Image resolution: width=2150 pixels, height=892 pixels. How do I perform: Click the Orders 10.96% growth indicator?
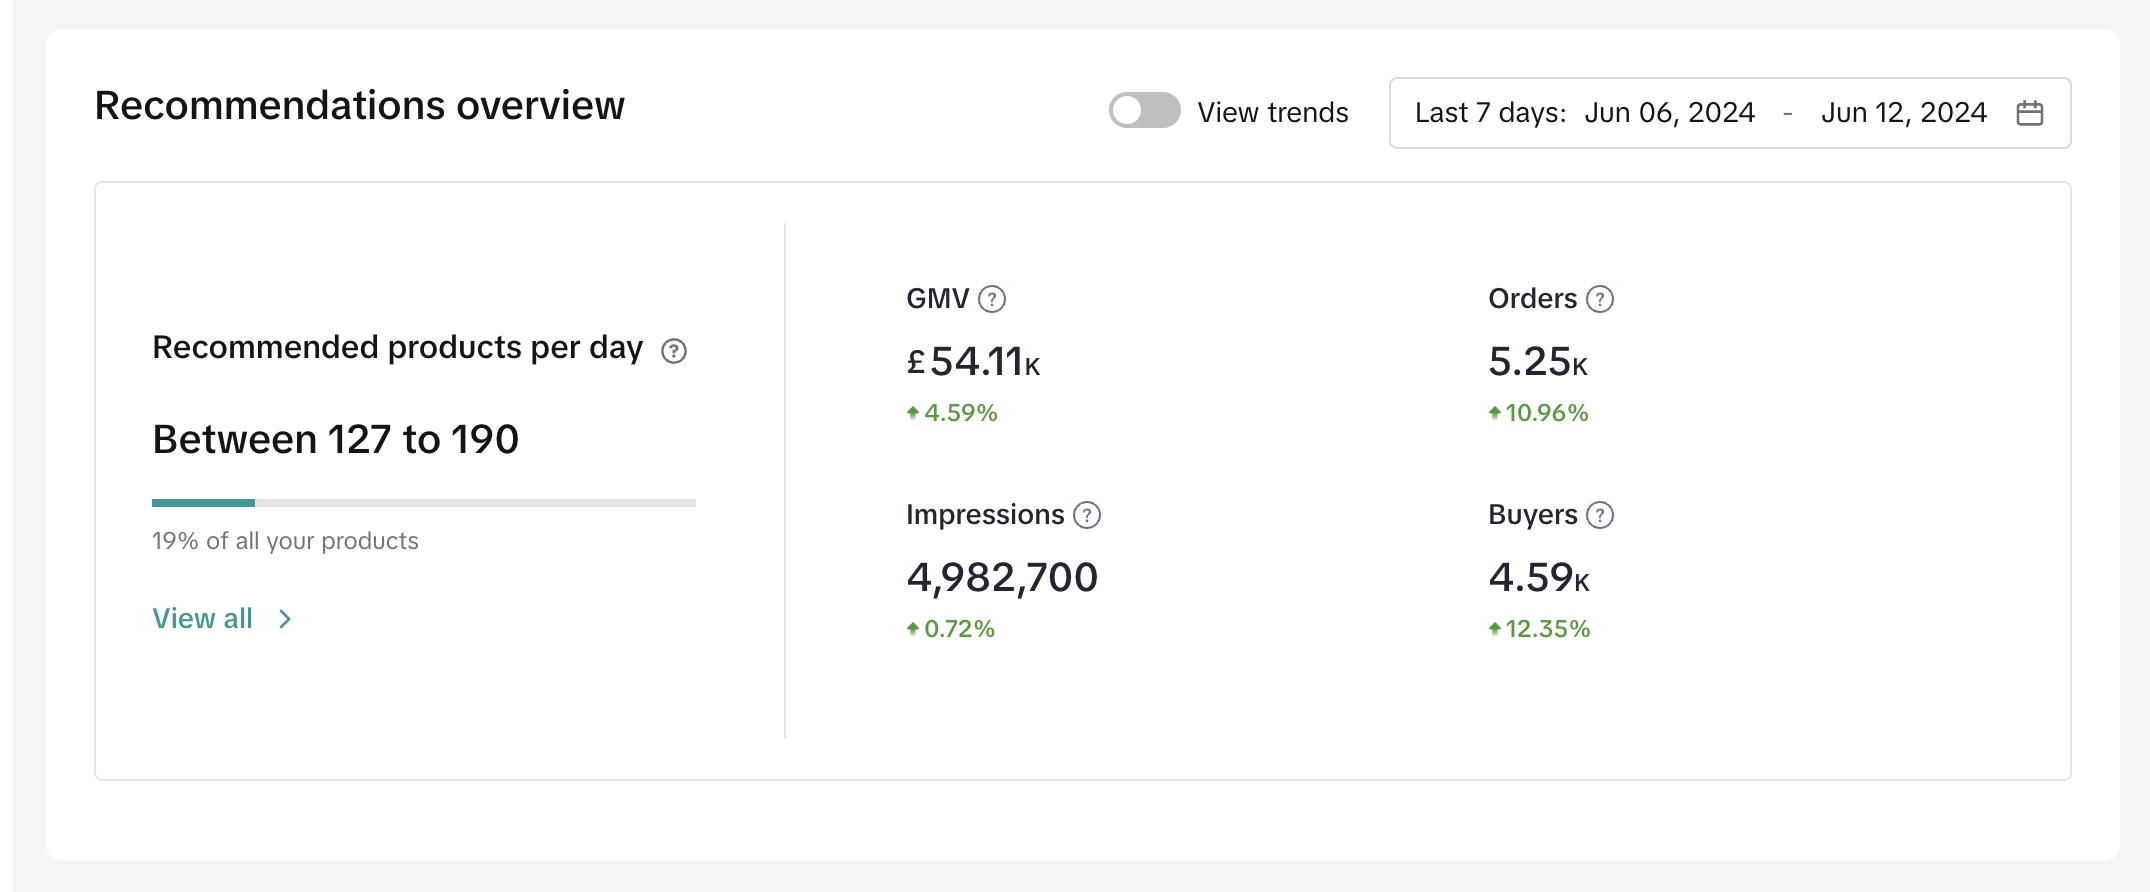click(1546, 413)
